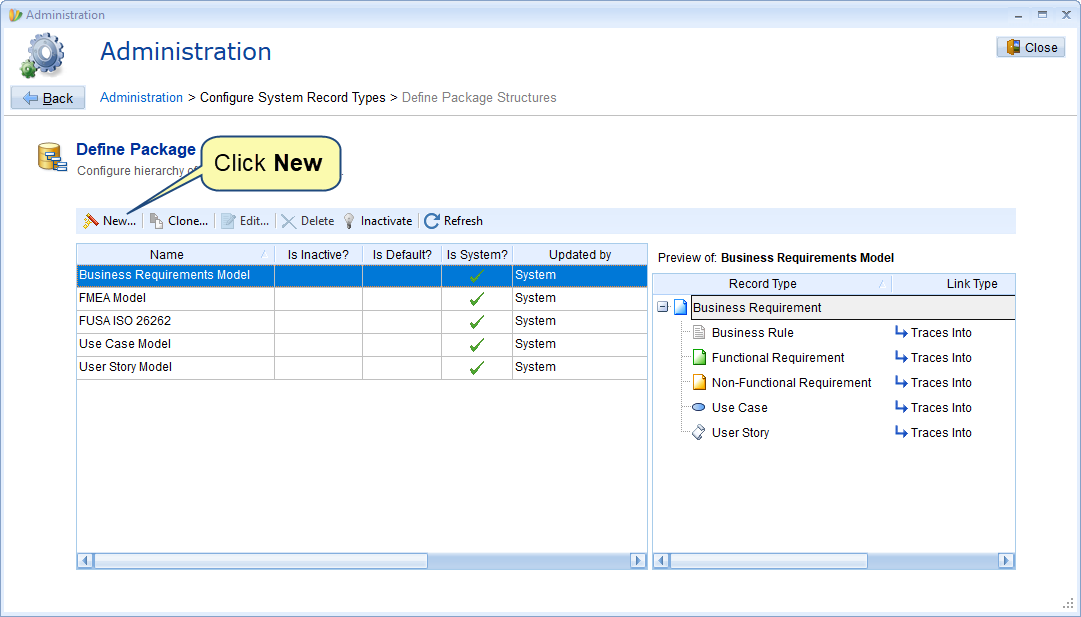Click the green Functional Requirement icon
This screenshot has width=1081, height=617.
699,357
